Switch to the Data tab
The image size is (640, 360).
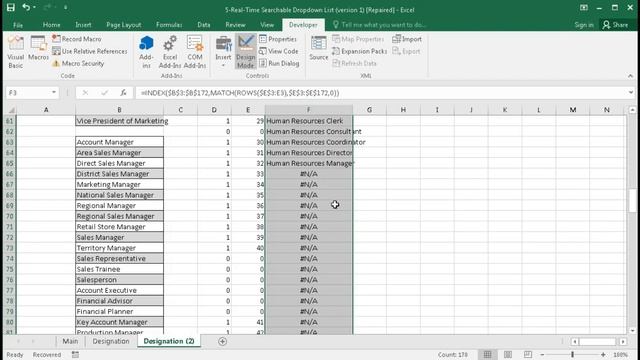tap(204, 25)
